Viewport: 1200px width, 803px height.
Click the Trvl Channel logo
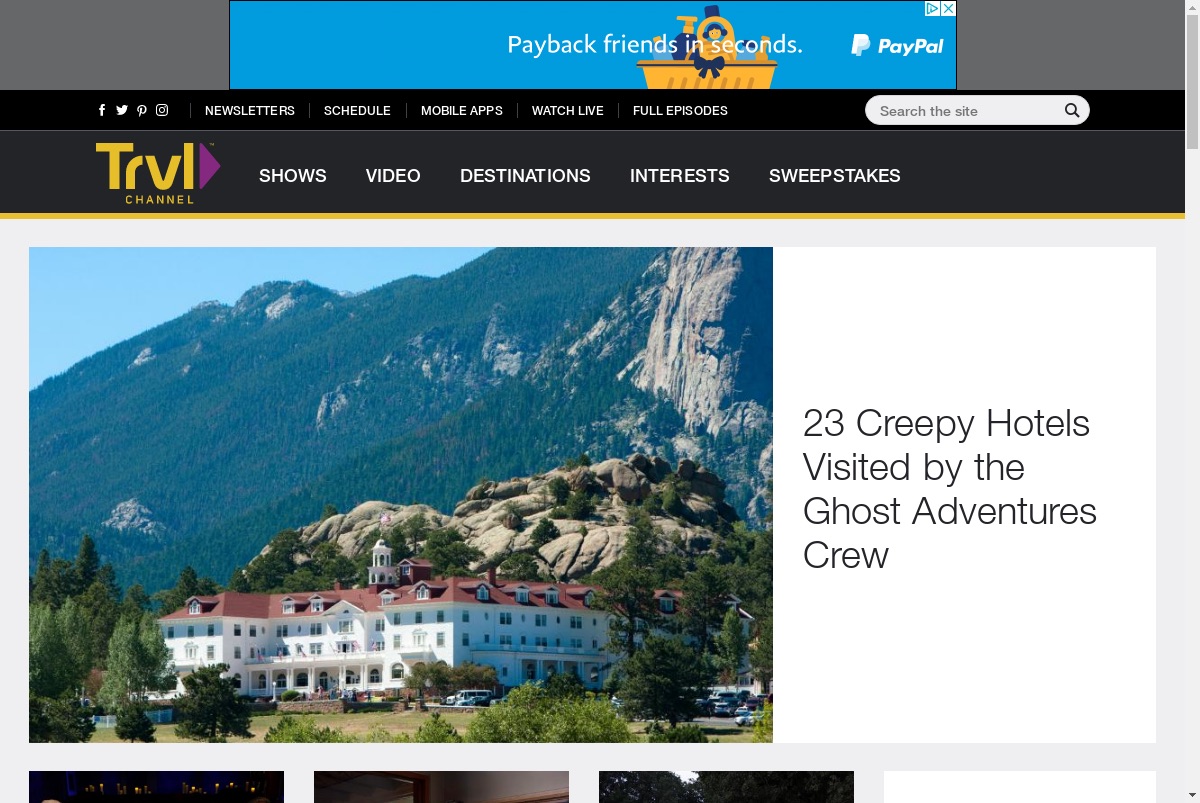click(158, 173)
